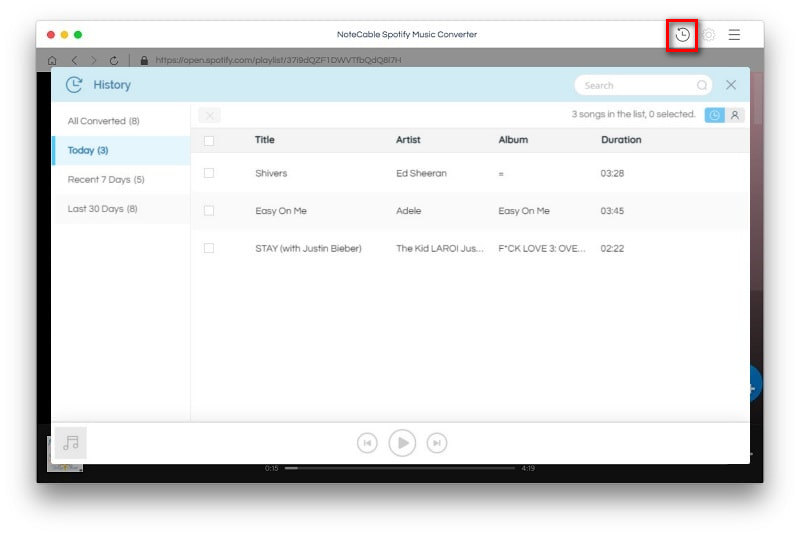This screenshot has width=800, height=535.
Task: Open the hamburger menu icon
Action: [x=734, y=35]
